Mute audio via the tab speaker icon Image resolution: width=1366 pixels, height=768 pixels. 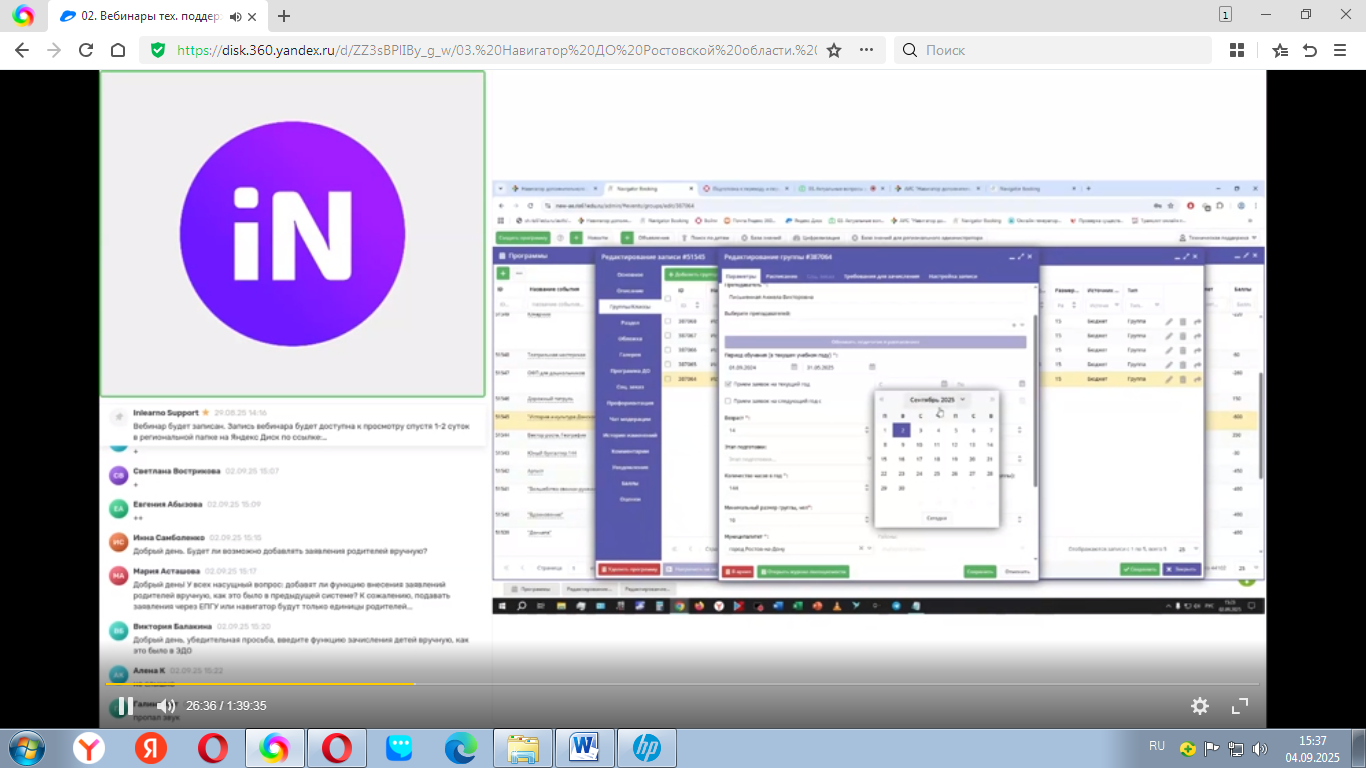pyautogui.click(x=235, y=16)
